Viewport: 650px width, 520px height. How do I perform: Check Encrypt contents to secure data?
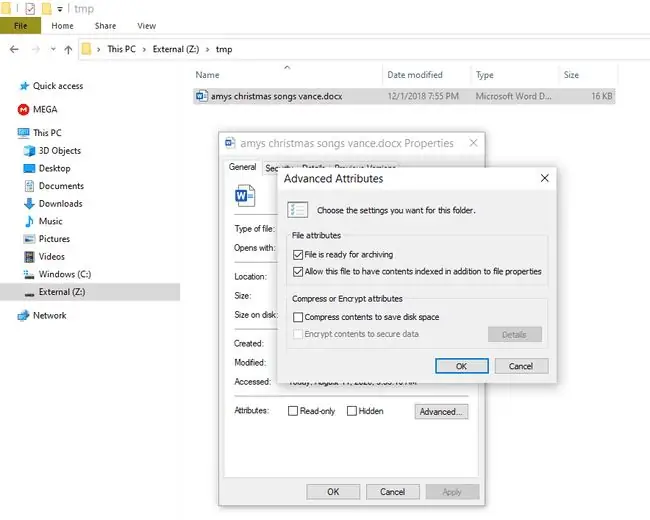tap(298, 334)
